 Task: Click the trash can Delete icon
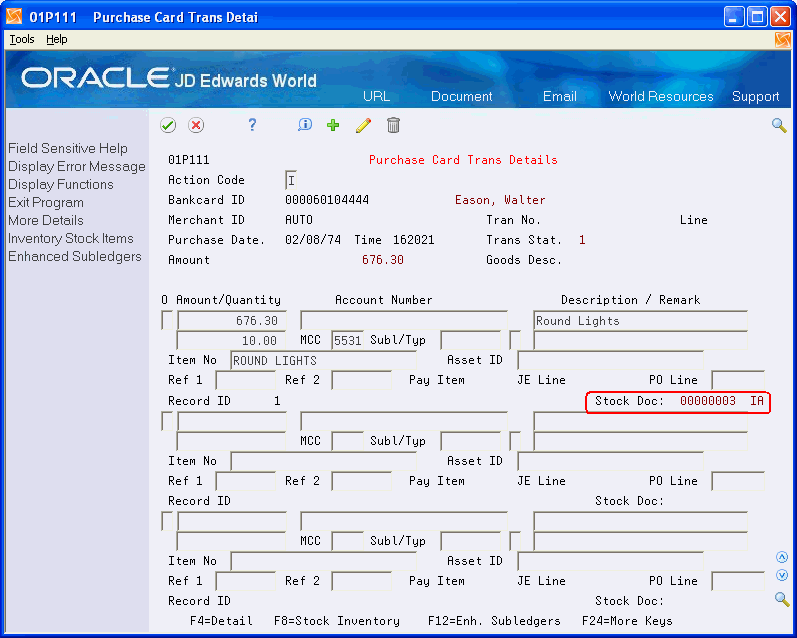(393, 125)
